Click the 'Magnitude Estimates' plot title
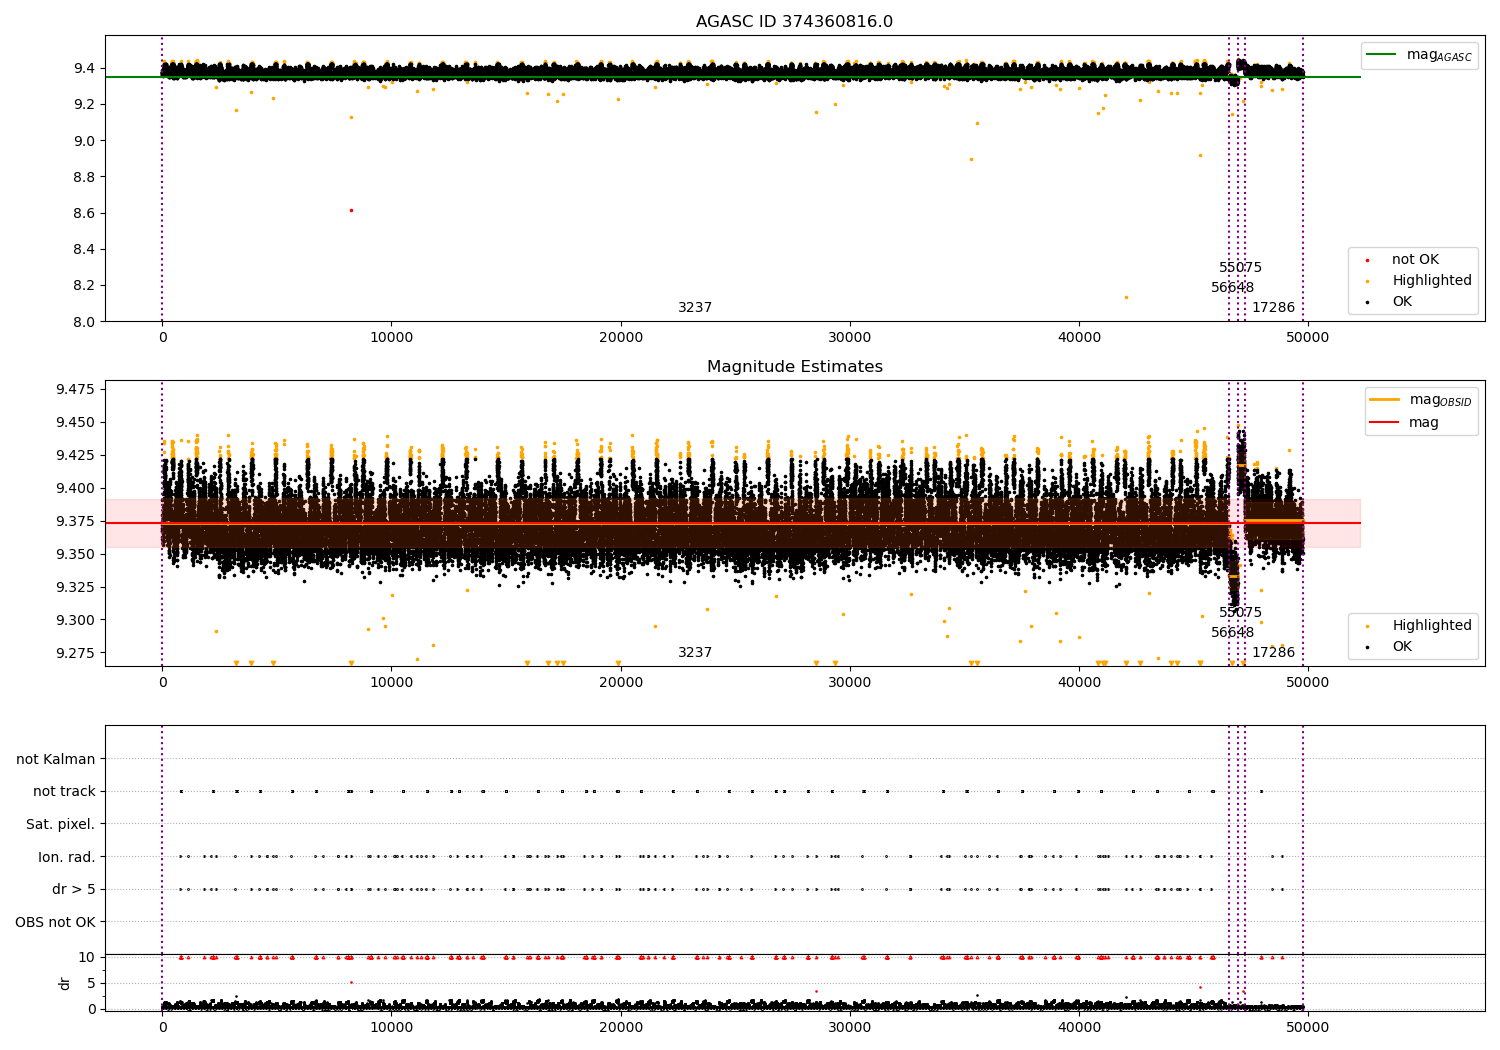The height and width of the screenshot is (1050, 1500). click(794, 367)
